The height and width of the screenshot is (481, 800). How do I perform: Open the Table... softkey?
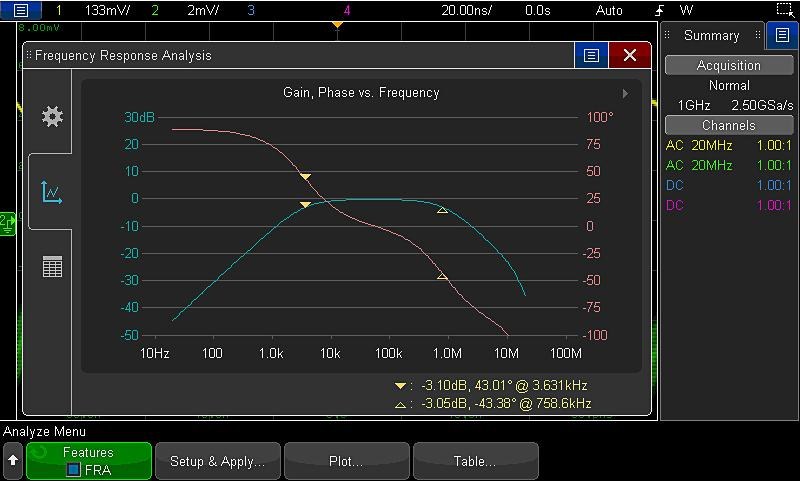pos(476,461)
